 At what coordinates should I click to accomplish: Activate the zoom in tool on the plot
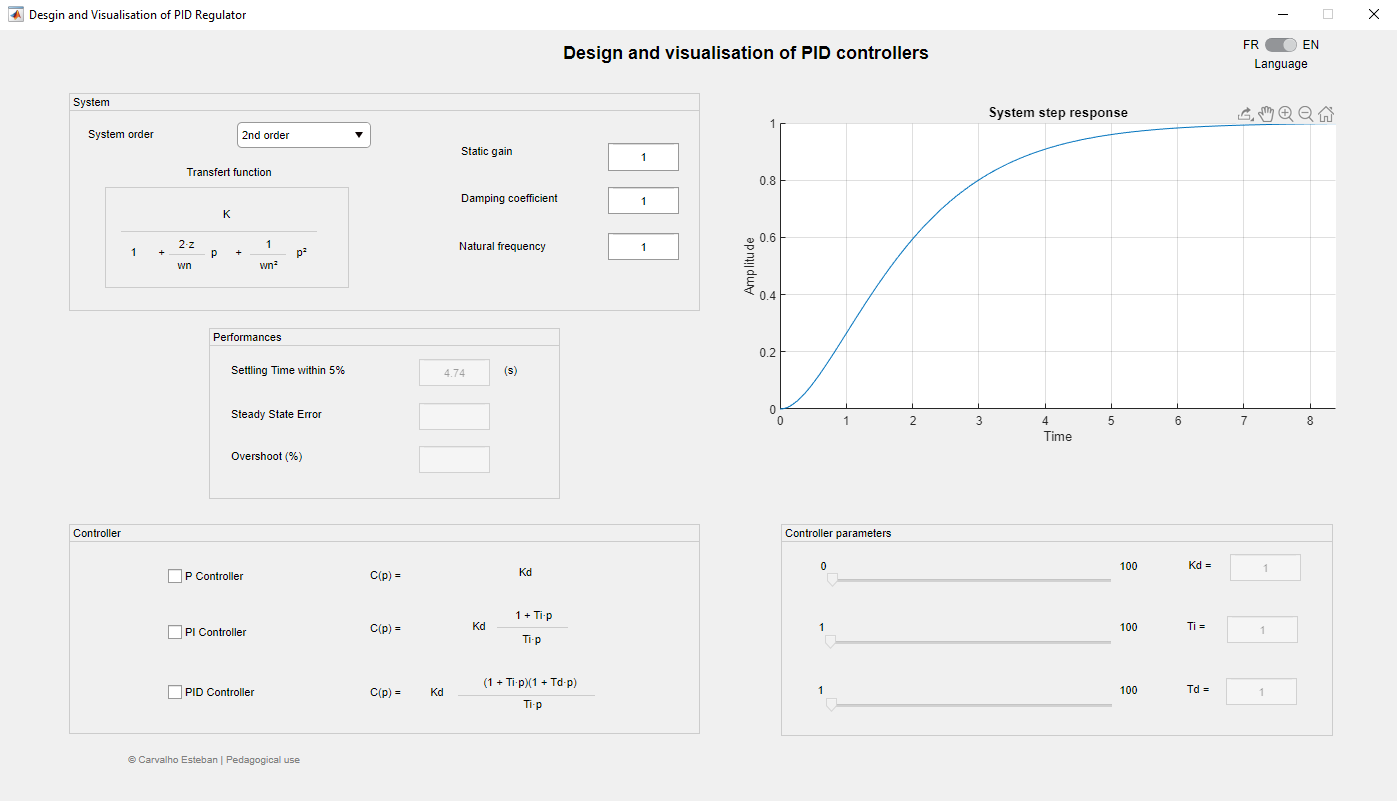tap(1286, 114)
